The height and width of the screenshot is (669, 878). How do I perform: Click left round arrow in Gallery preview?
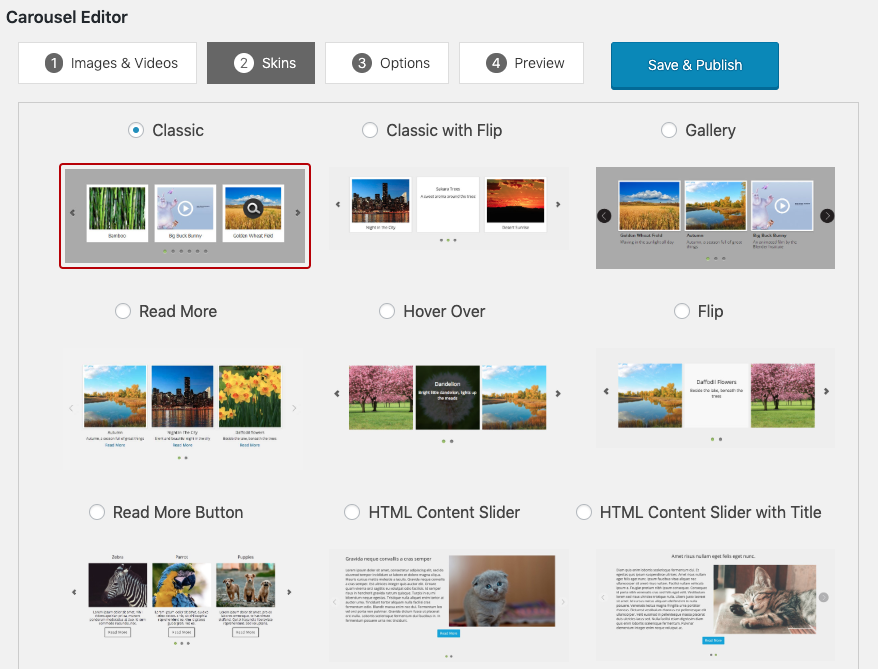[604, 215]
